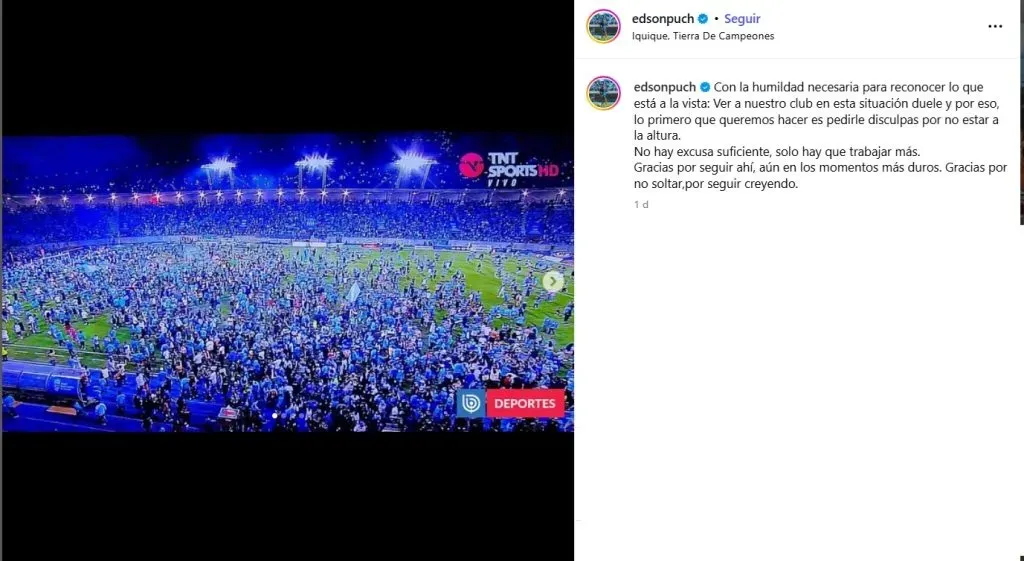
Task: Click the '1 d' post timestamp
Action: click(x=641, y=204)
